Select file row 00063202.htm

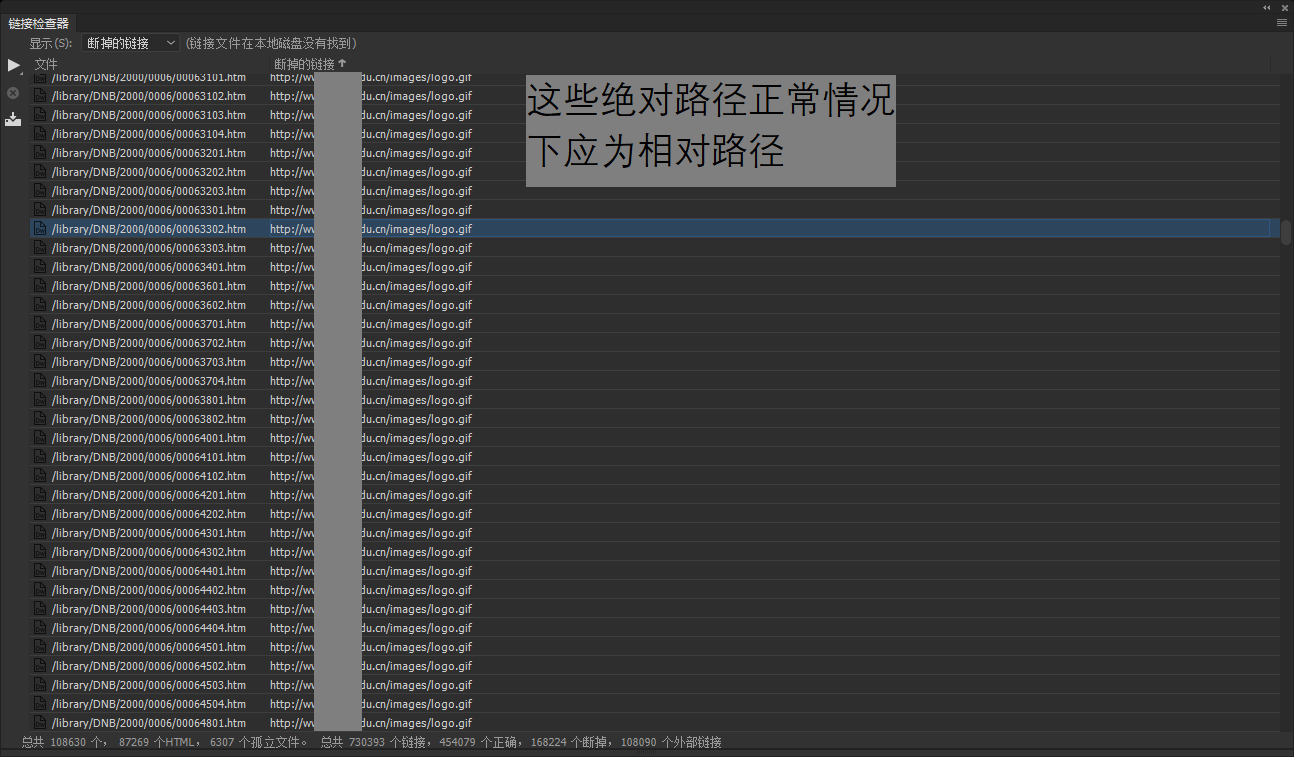(655, 172)
